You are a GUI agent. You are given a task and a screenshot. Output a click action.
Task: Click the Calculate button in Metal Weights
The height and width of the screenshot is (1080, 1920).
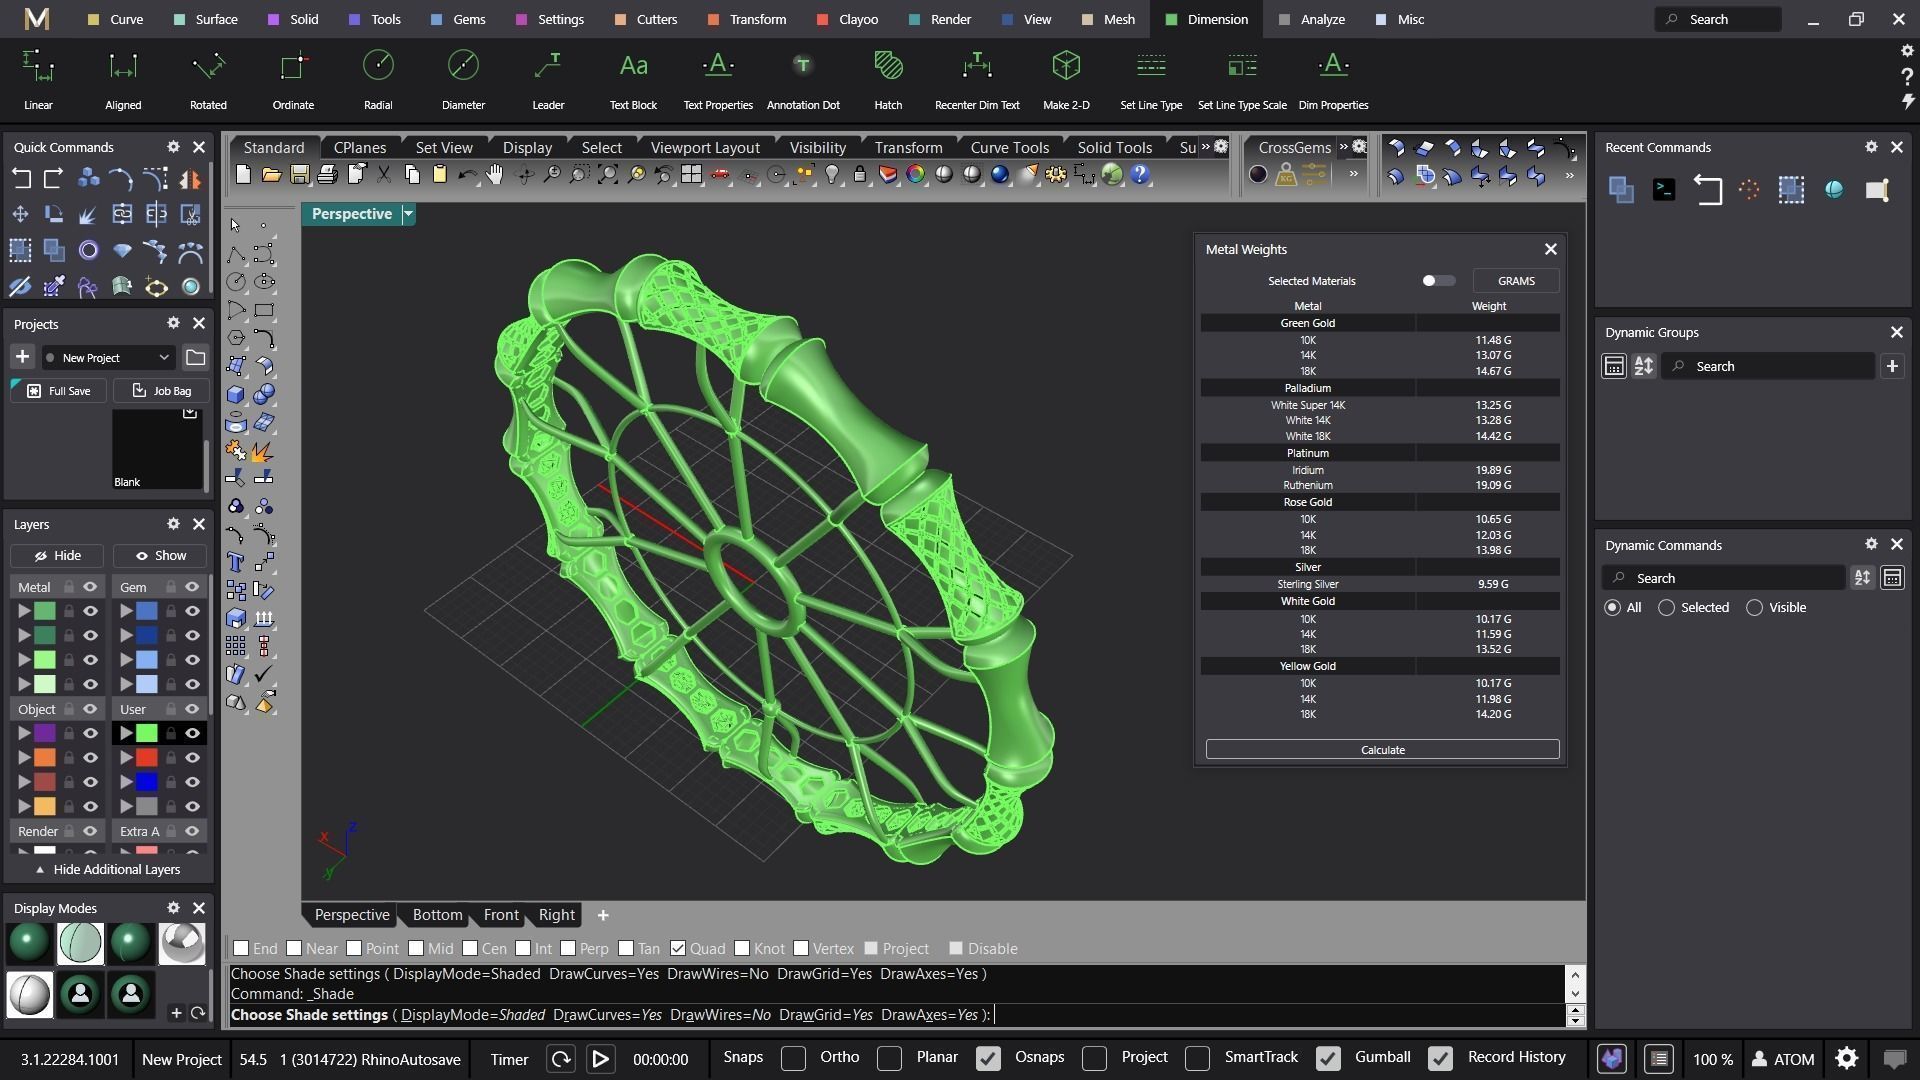coord(1382,750)
